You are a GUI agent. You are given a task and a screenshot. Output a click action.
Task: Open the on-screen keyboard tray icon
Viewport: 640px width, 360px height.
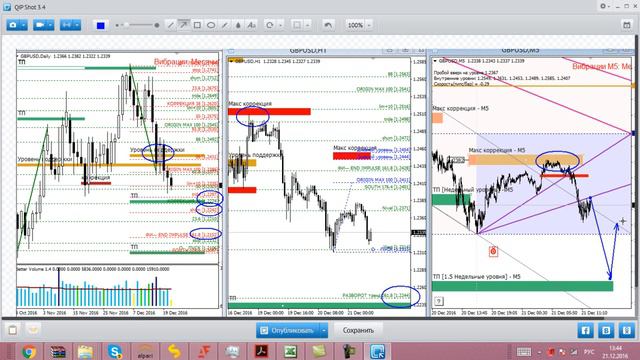pyautogui.click(x=524, y=352)
